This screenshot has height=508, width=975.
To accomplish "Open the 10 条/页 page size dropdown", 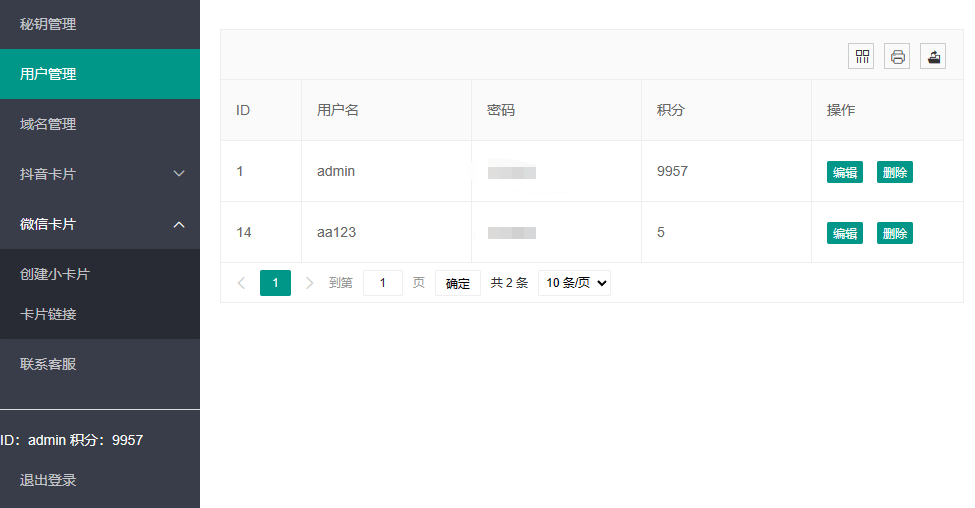I will point(574,283).
